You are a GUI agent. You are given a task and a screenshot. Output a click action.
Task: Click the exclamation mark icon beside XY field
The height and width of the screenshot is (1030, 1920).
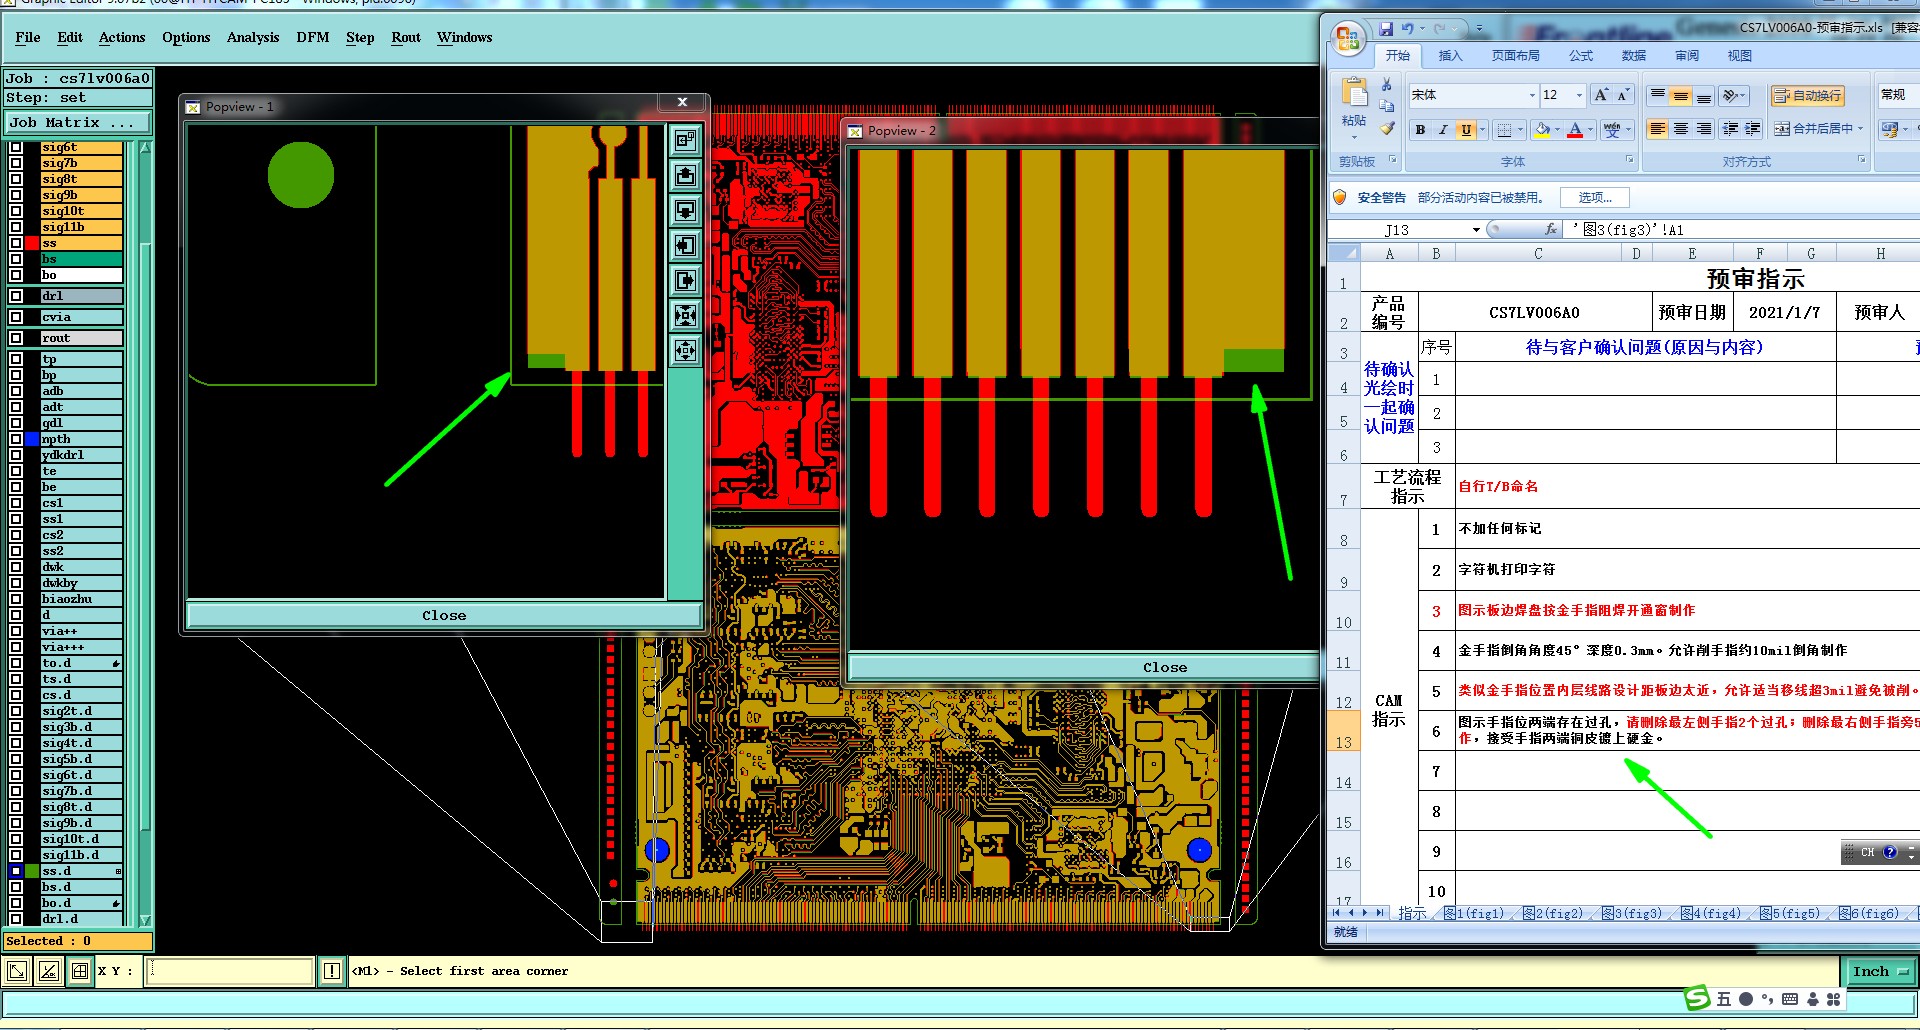click(x=332, y=971)
